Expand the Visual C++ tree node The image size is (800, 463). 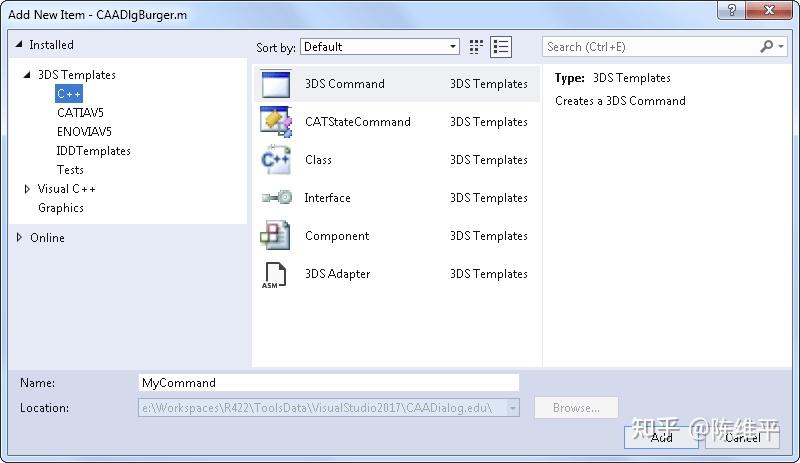pyautogui.click(x=27, y=189)
